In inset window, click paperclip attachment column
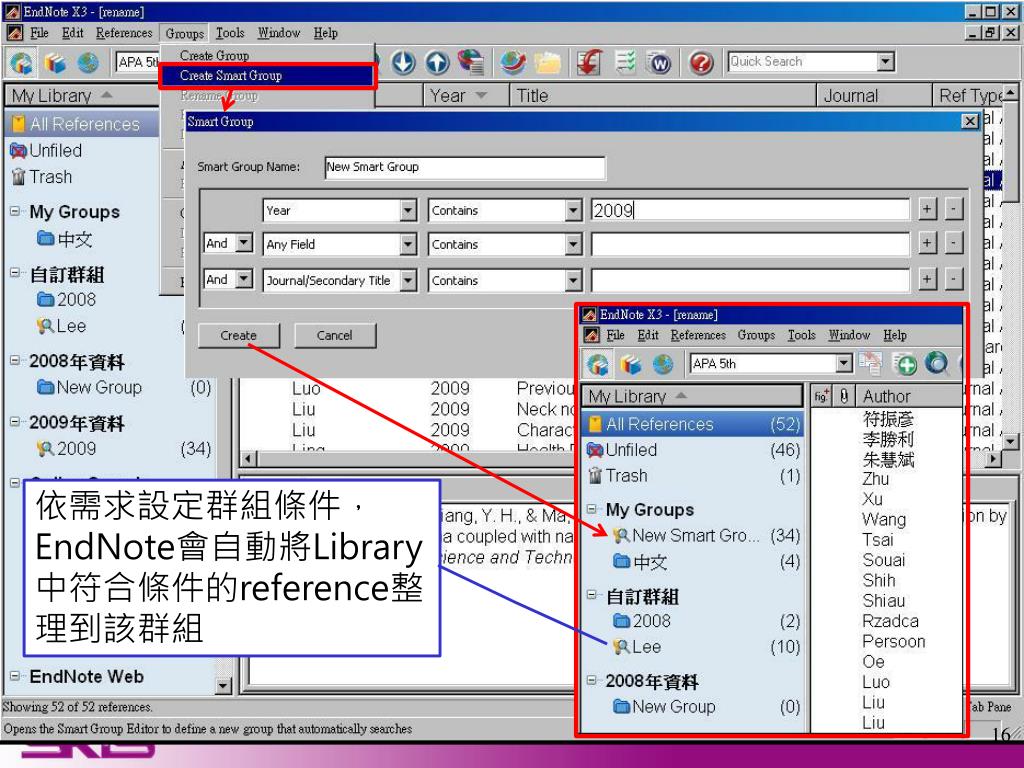The image size is (1024, 768). pos(844,396)
